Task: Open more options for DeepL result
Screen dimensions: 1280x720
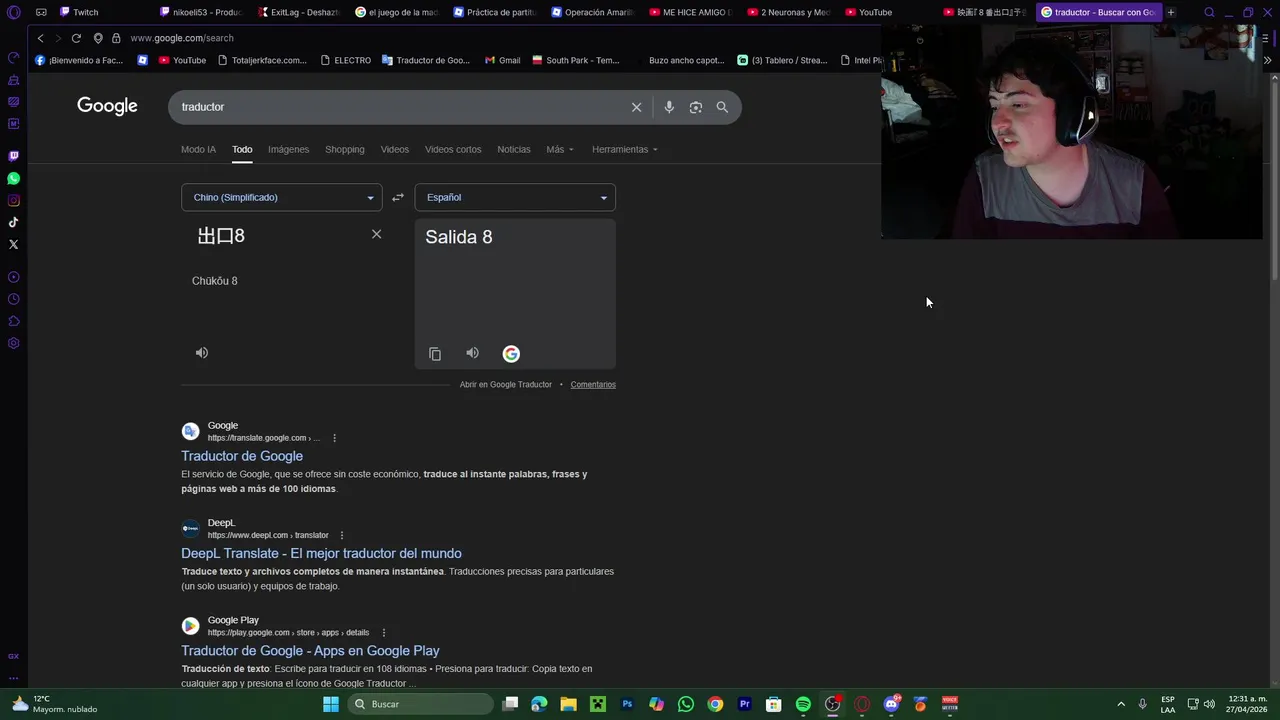Action: [341, 535]
